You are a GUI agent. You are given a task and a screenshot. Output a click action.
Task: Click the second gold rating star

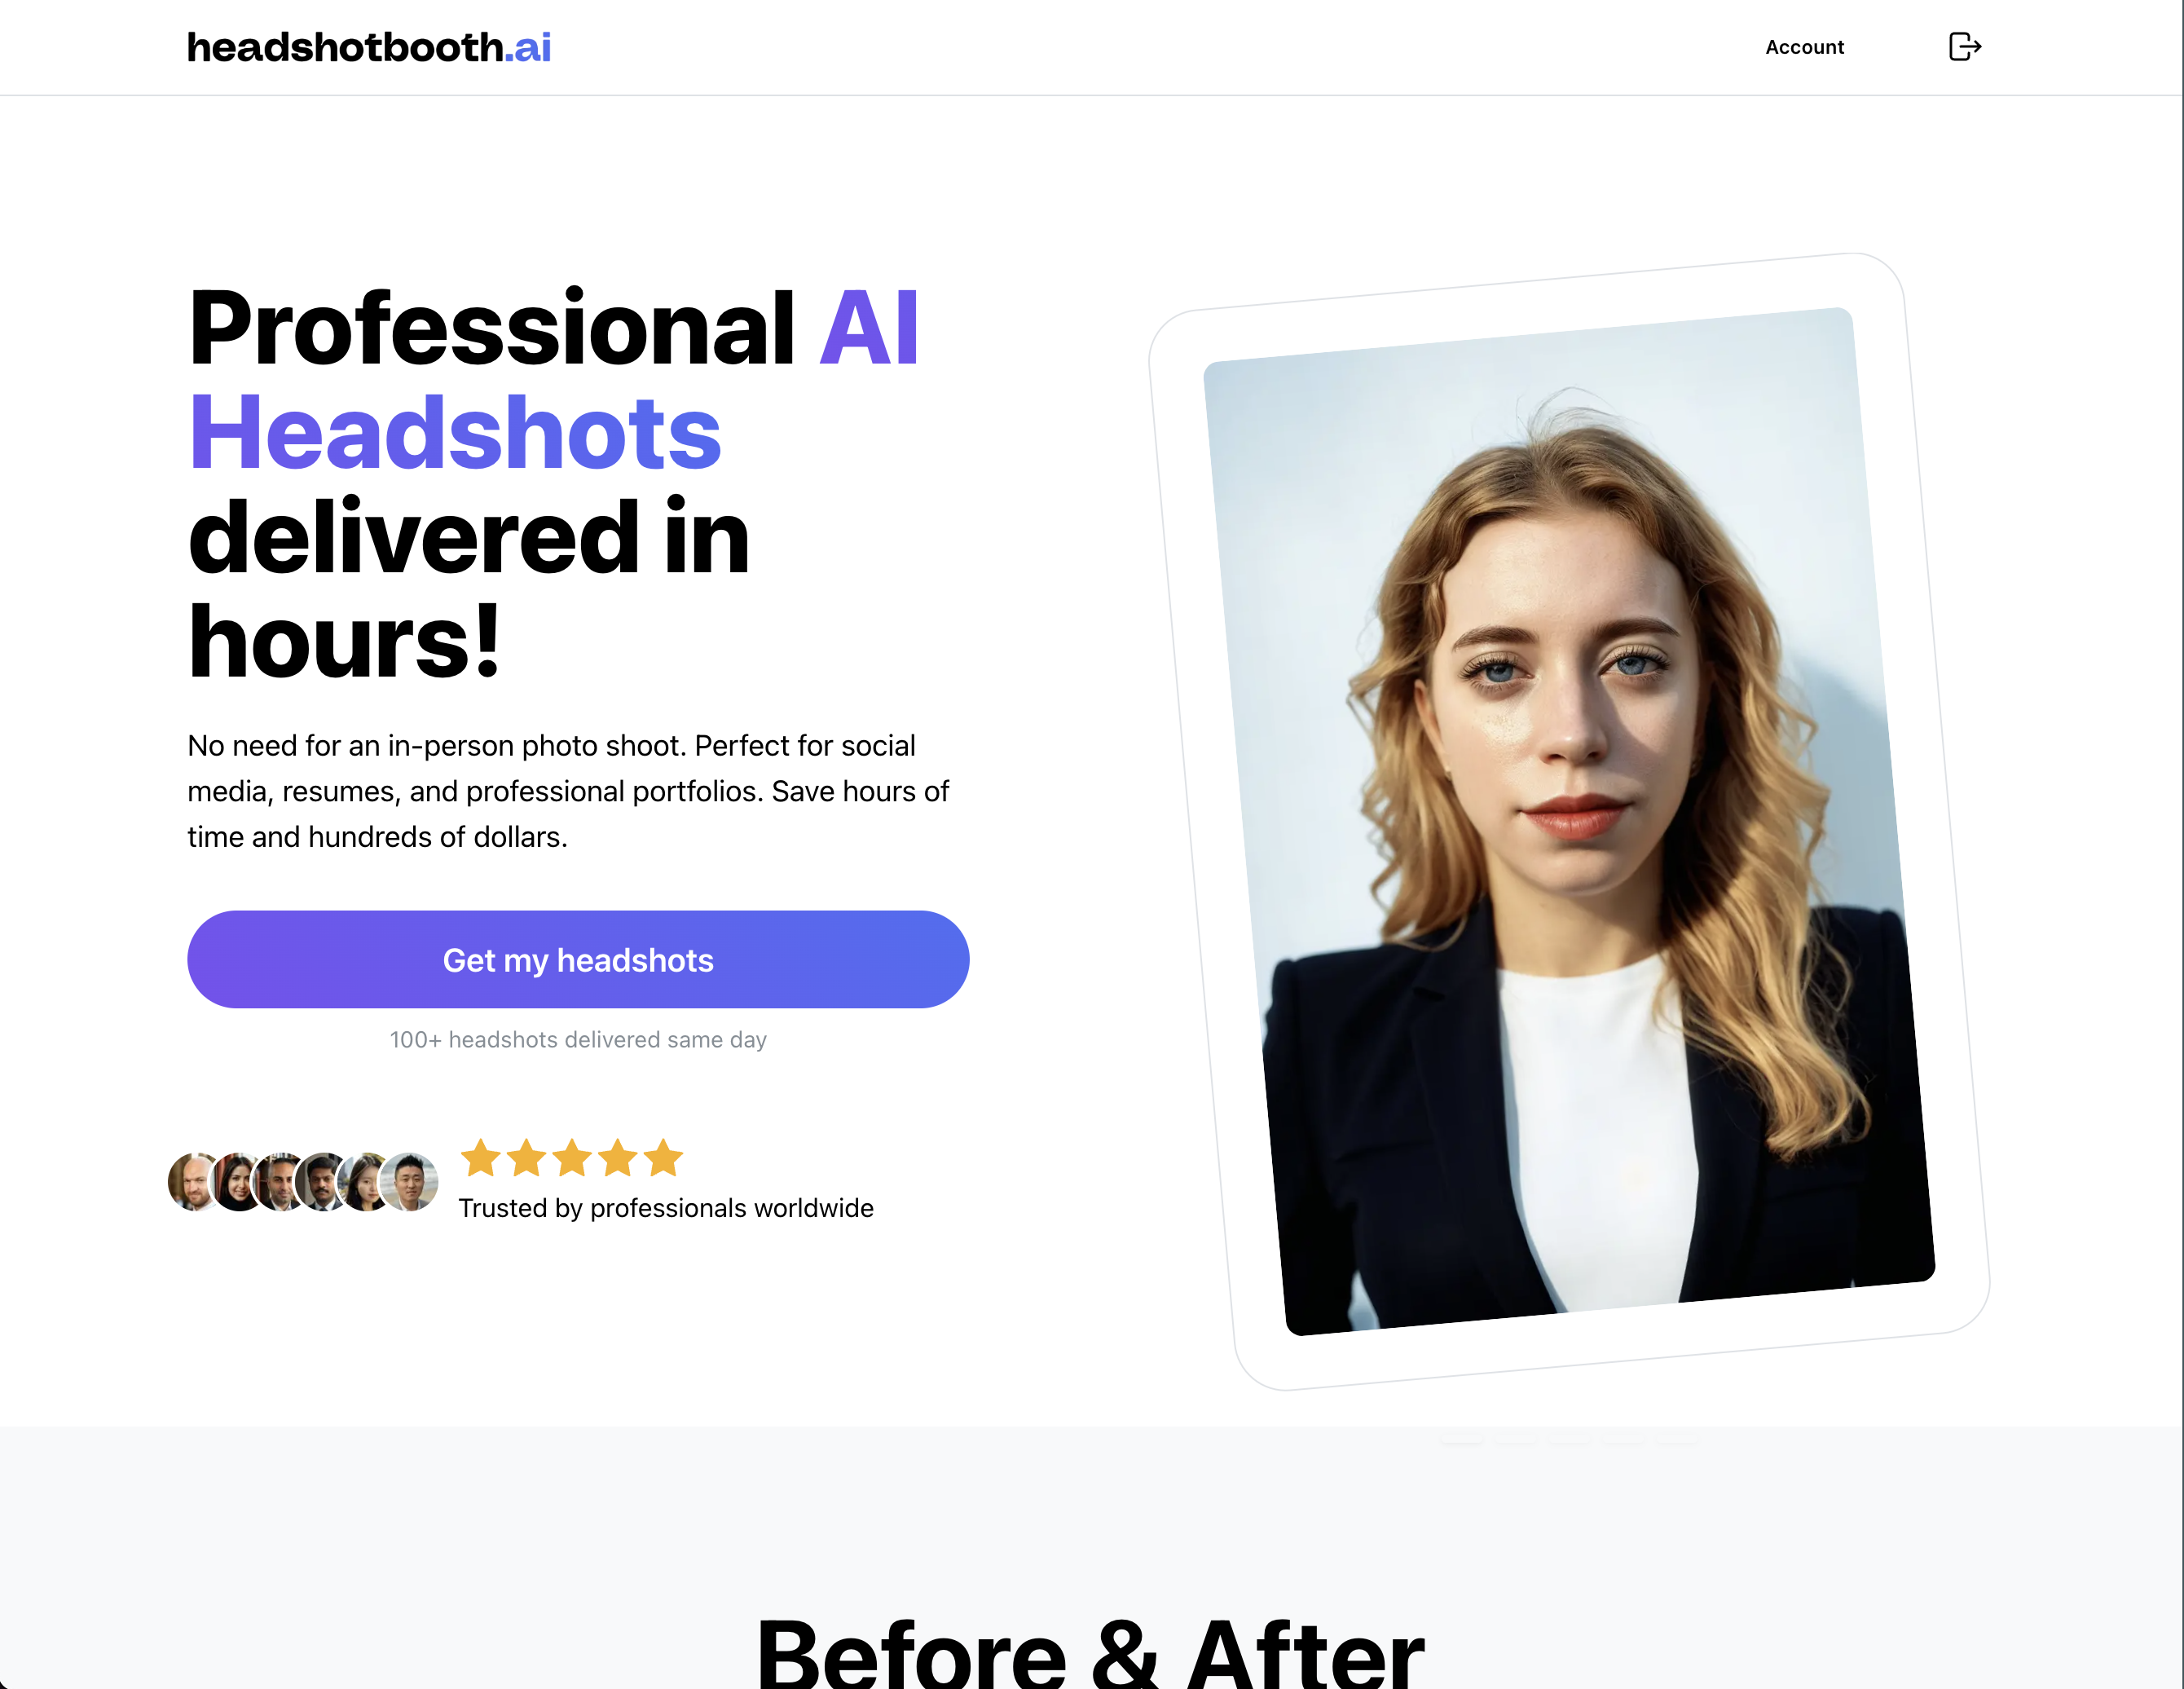pyautogui.click(x=526, y=1158)
